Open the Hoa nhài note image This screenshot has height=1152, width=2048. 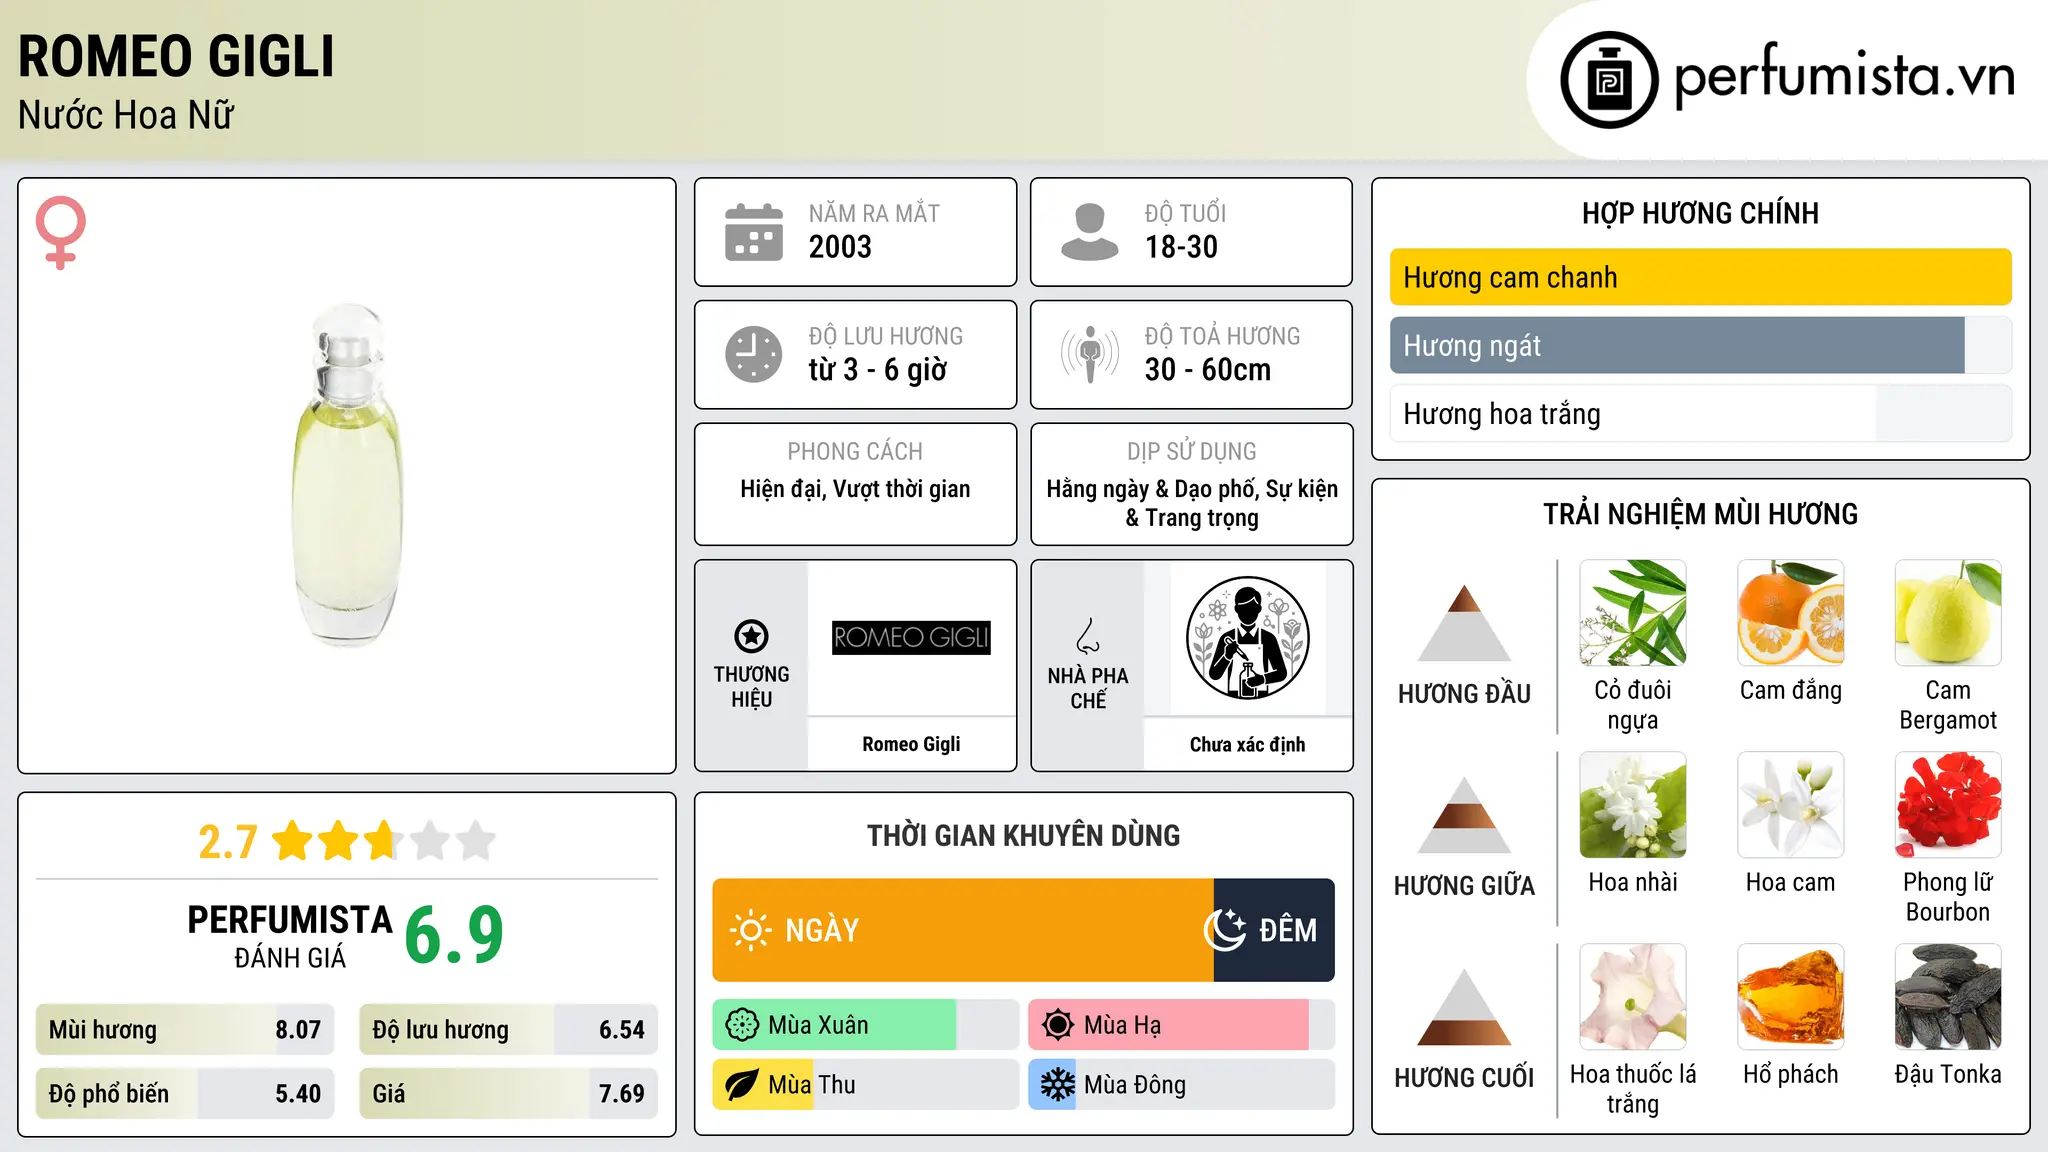1633,805
